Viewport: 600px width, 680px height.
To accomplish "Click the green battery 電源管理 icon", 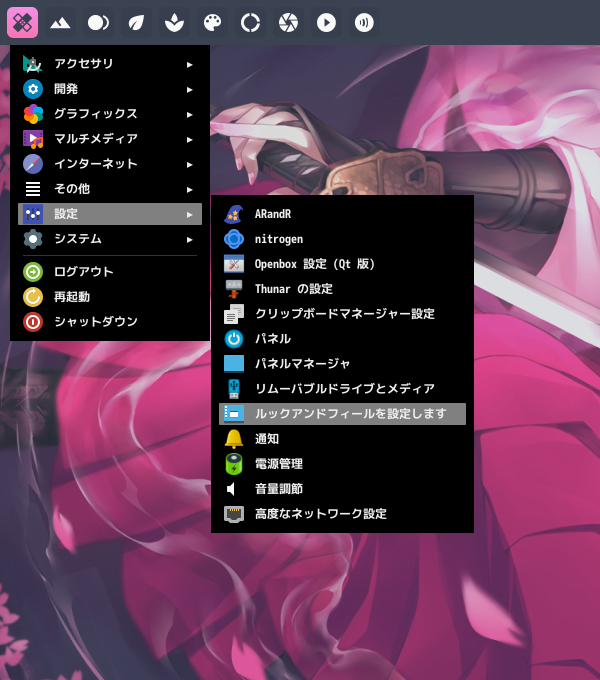I will coord(234,464).
